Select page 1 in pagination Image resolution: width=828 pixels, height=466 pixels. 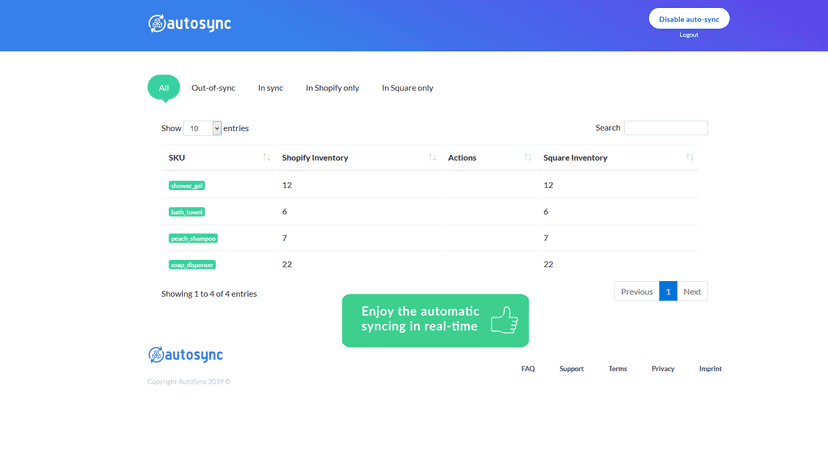point(668,291)
